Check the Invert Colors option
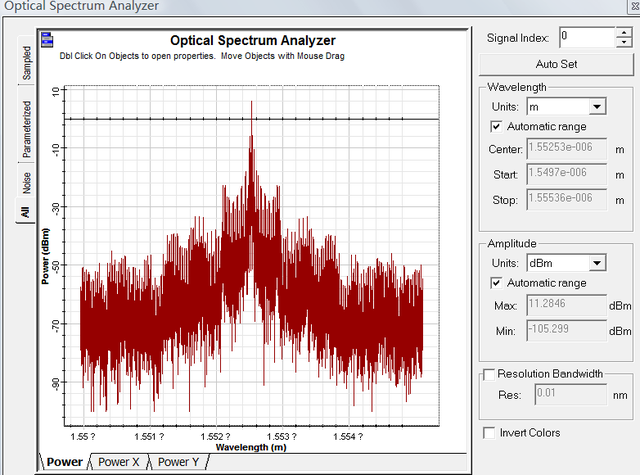This screenshot has height=475, width=640. (x=489, y=433)
